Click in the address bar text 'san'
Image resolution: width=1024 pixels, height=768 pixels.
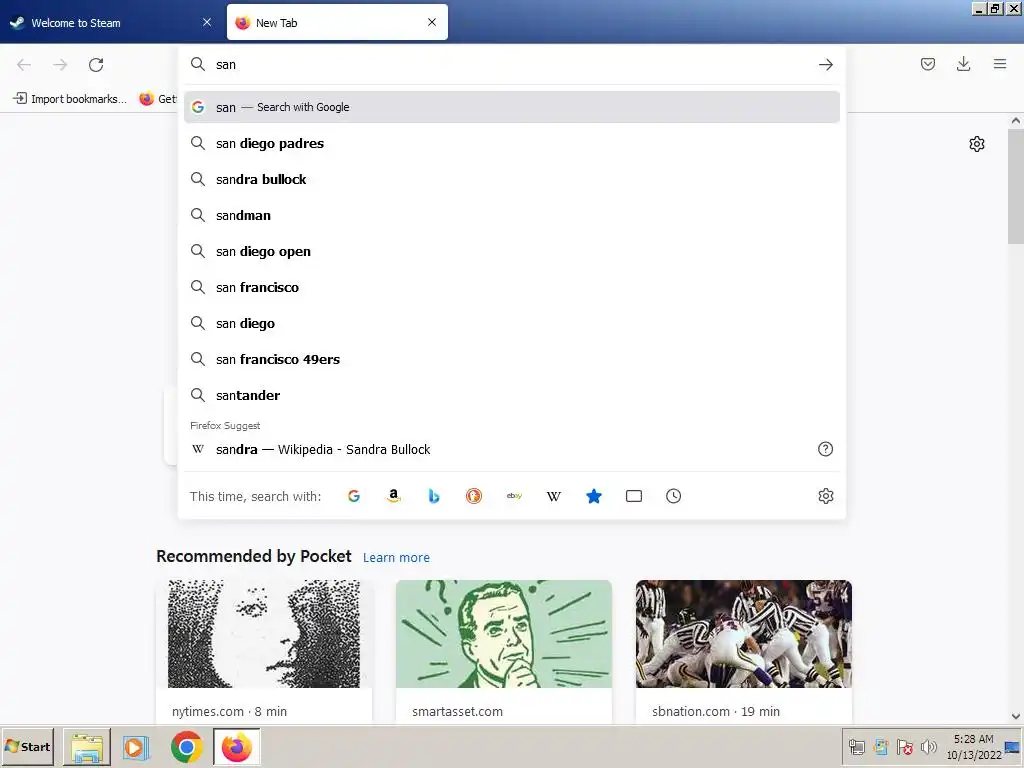pos(226,65)
